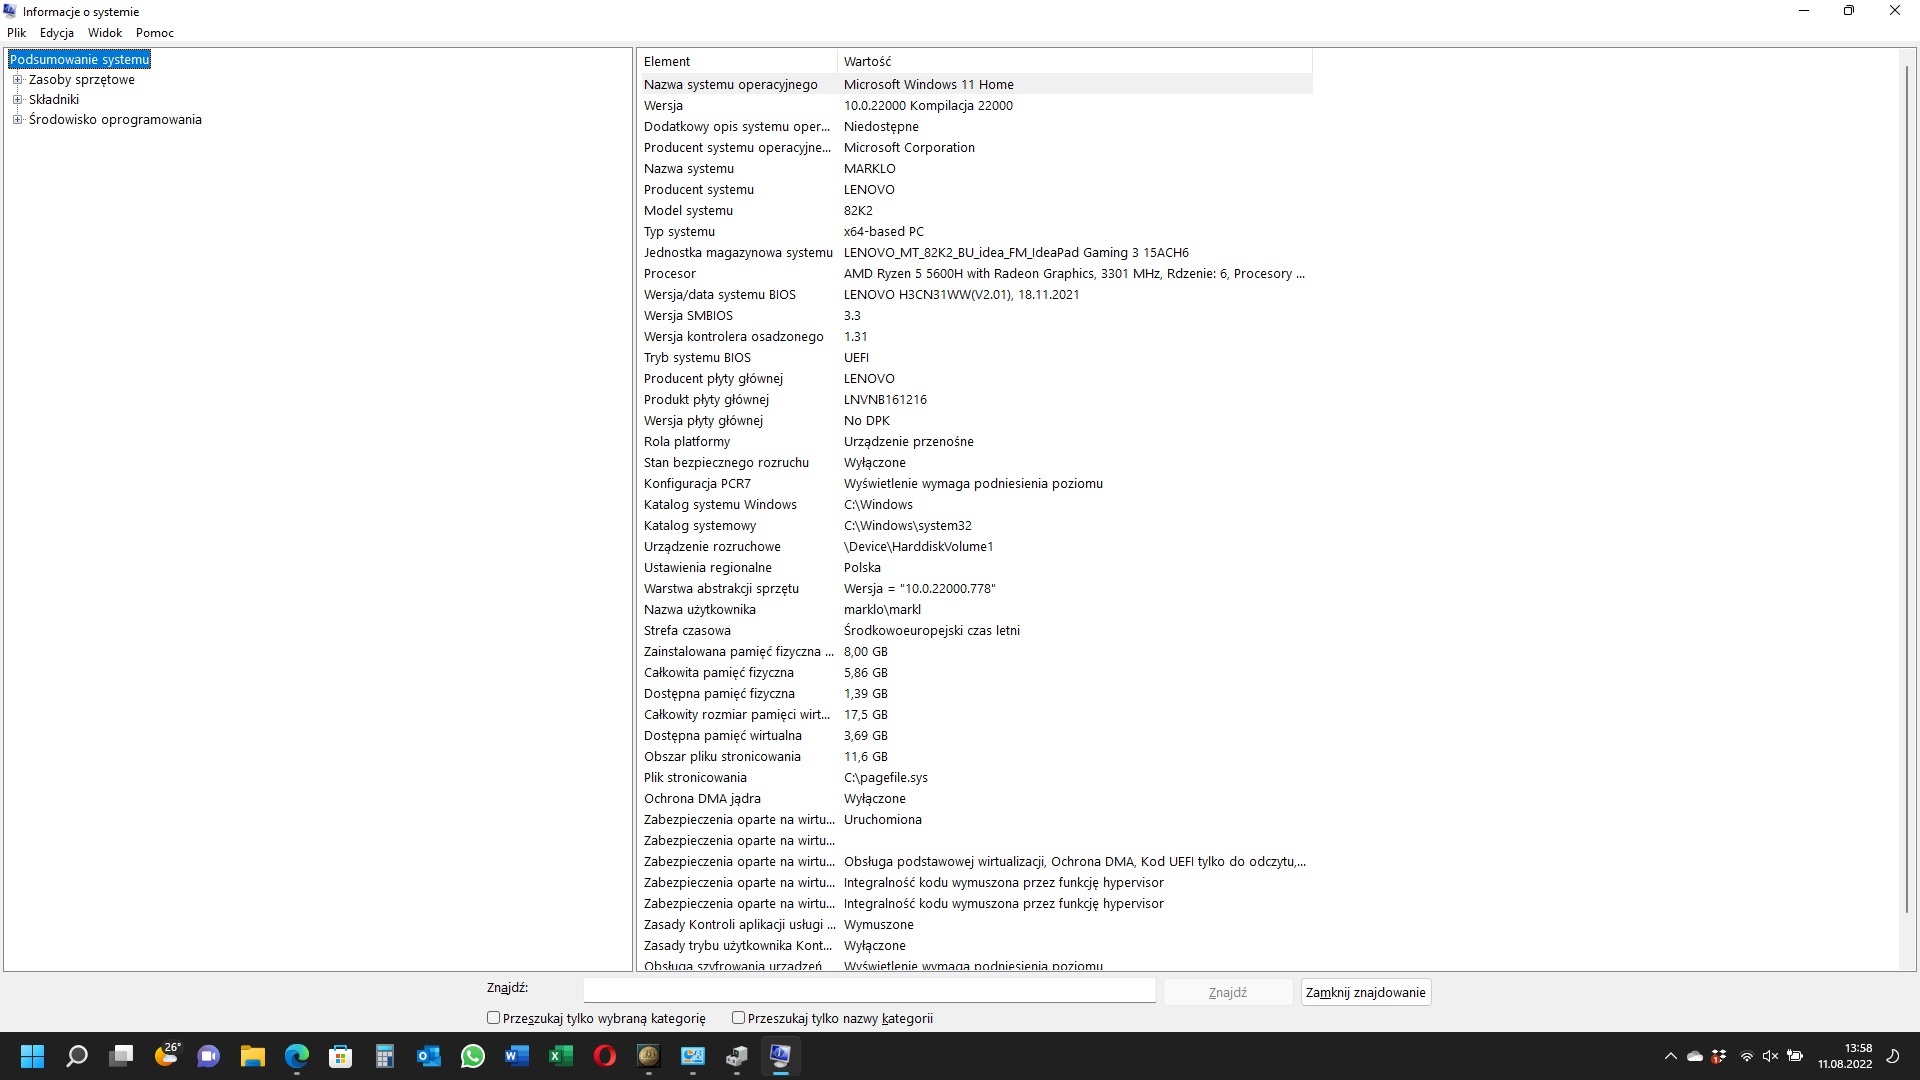Screen dimensions: 1920x1080
Task: Click the 'Urządzenie przenośne' value
Action: [908, 442]
